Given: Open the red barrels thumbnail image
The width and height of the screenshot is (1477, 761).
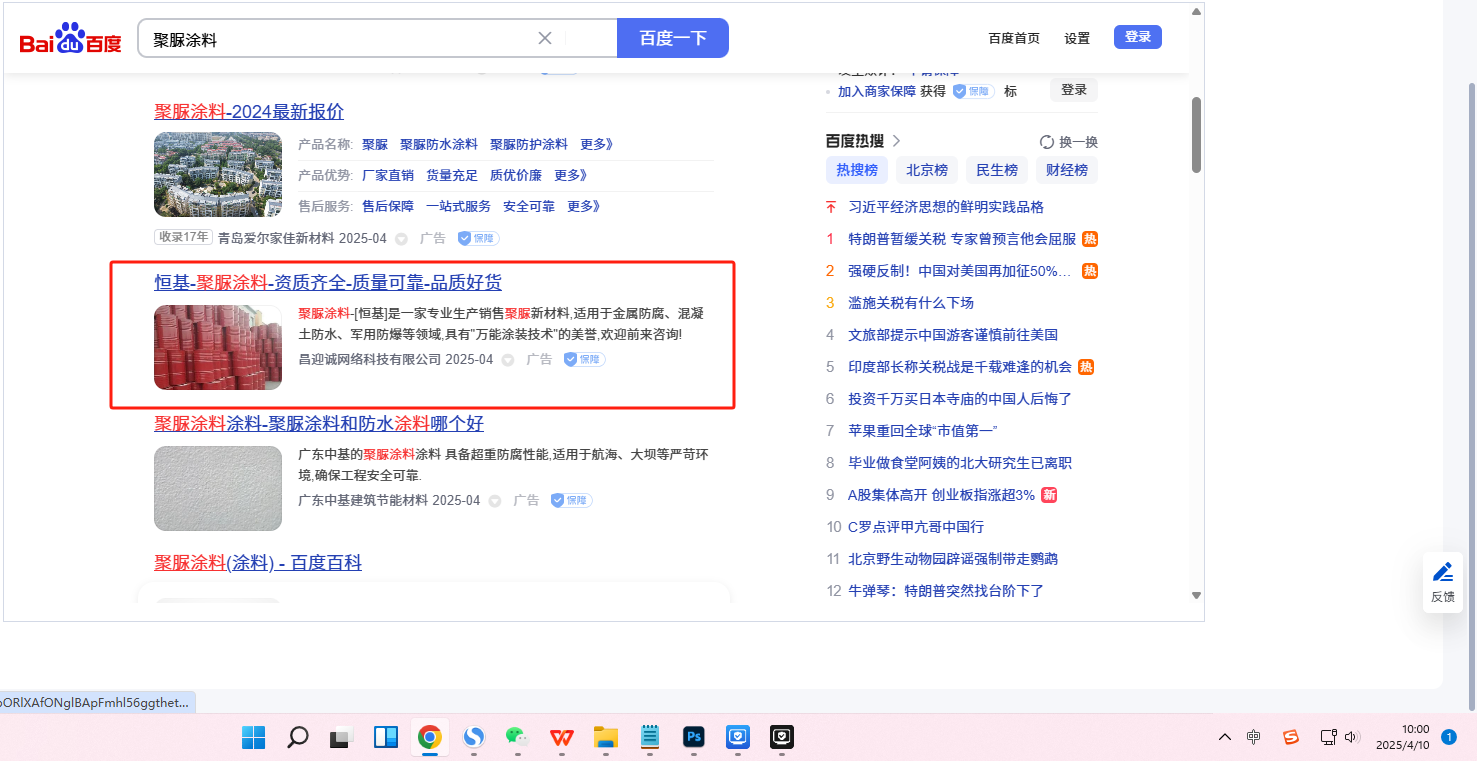Looking at the screenshot, I should (x=218, y=347).
